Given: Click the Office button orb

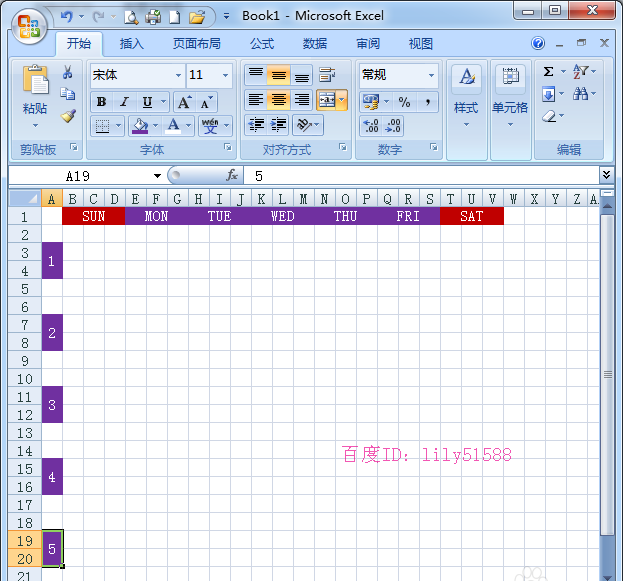Looking at the screenshot, I should tap(29, 26).
